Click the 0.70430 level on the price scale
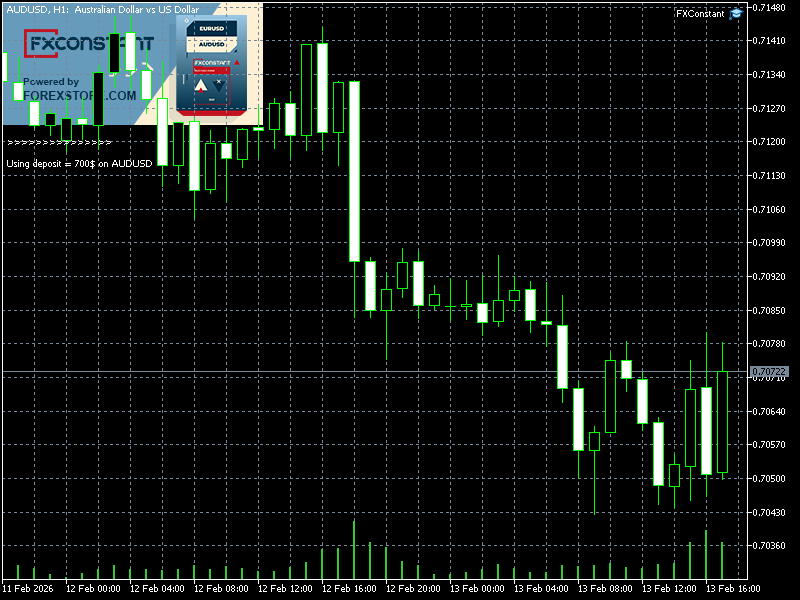800x600 pixels. click(x=769, y=512)
